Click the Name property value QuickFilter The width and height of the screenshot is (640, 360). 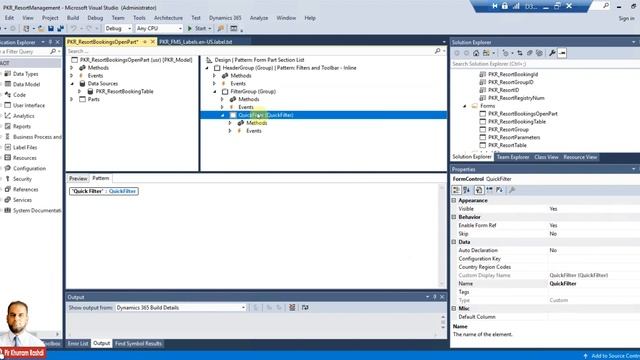tap(563, 283)
